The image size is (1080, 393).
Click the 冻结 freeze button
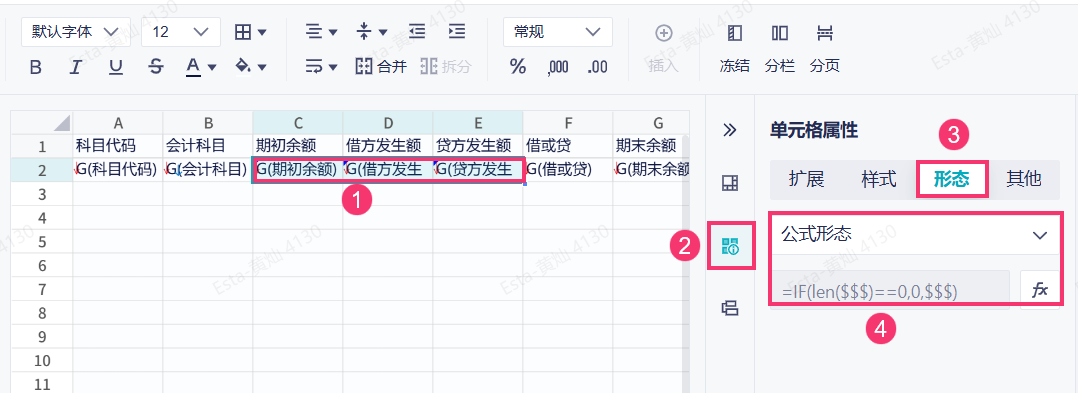[735, 49]
